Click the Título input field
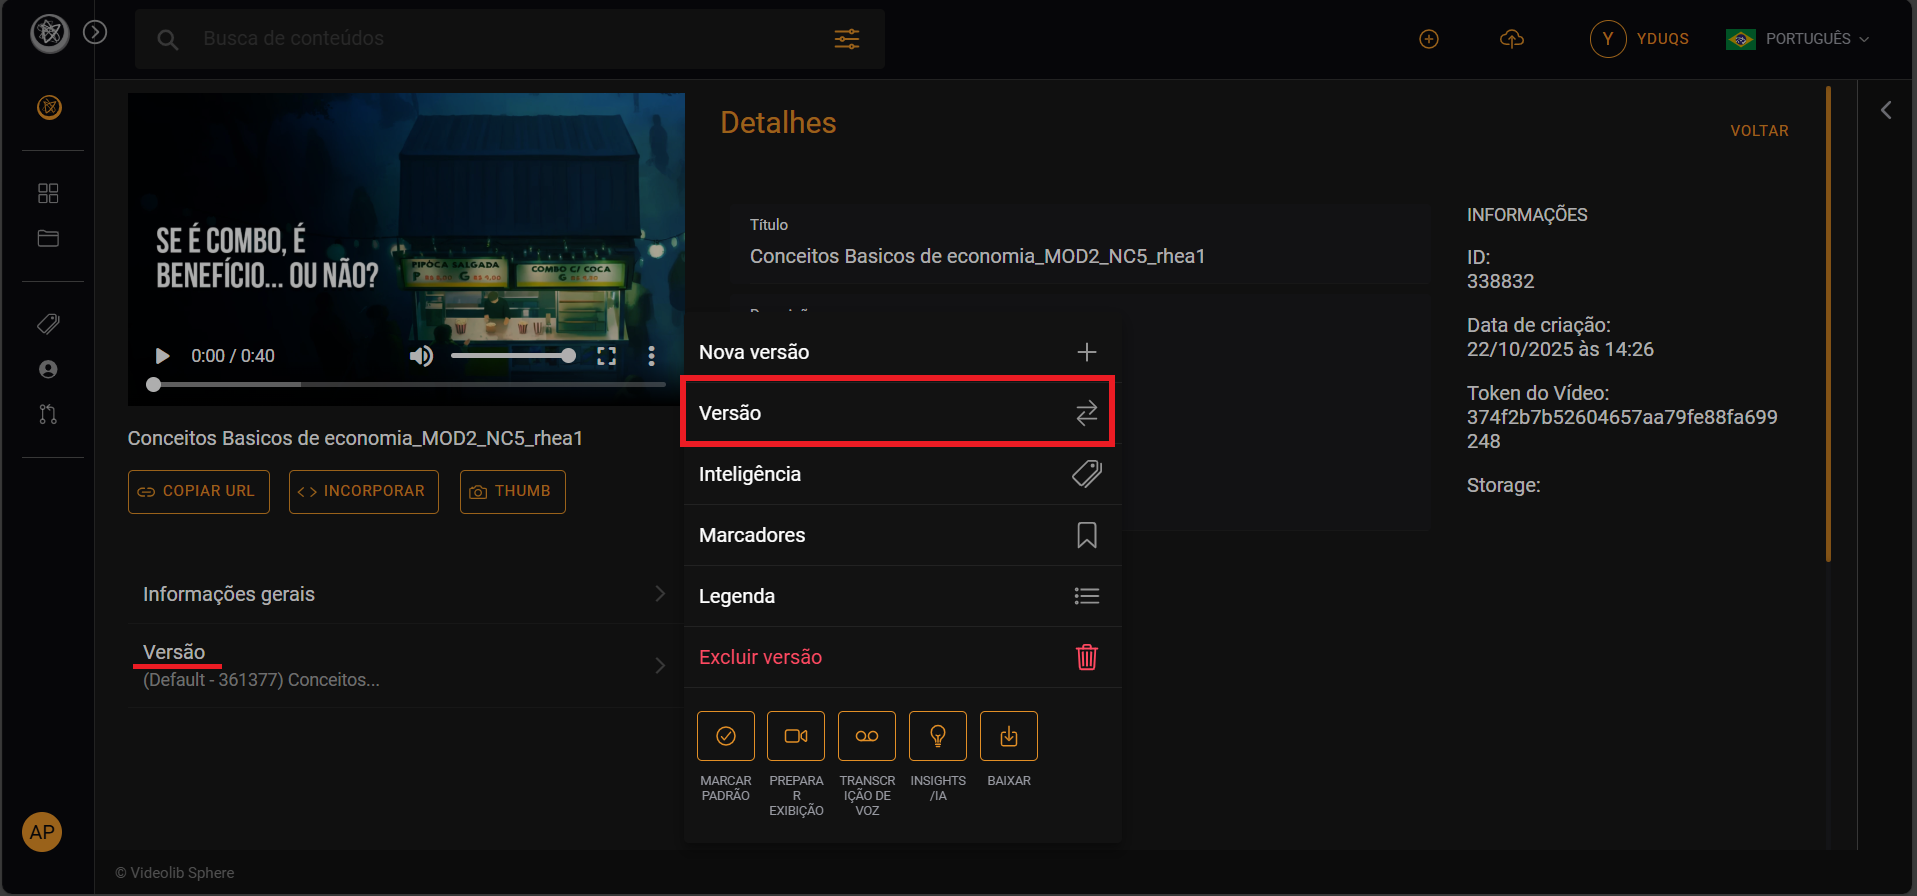 click(1080, 245)
